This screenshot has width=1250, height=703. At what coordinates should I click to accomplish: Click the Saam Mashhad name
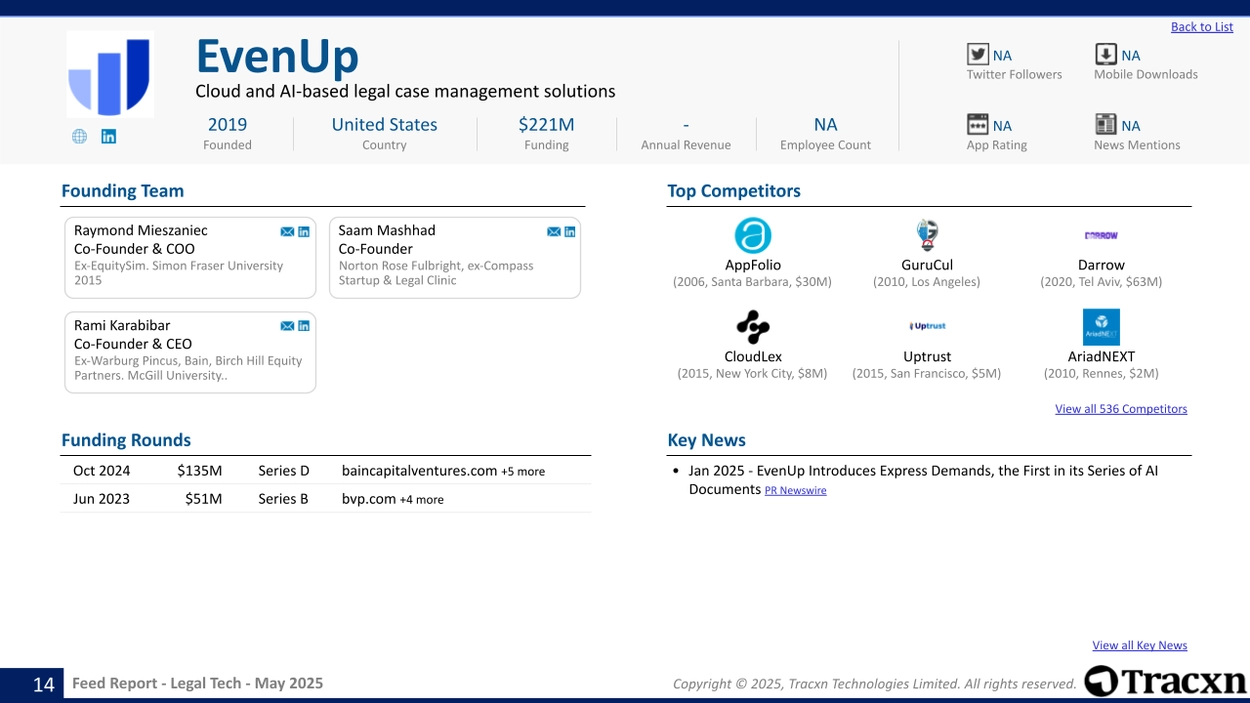point(387,231)
